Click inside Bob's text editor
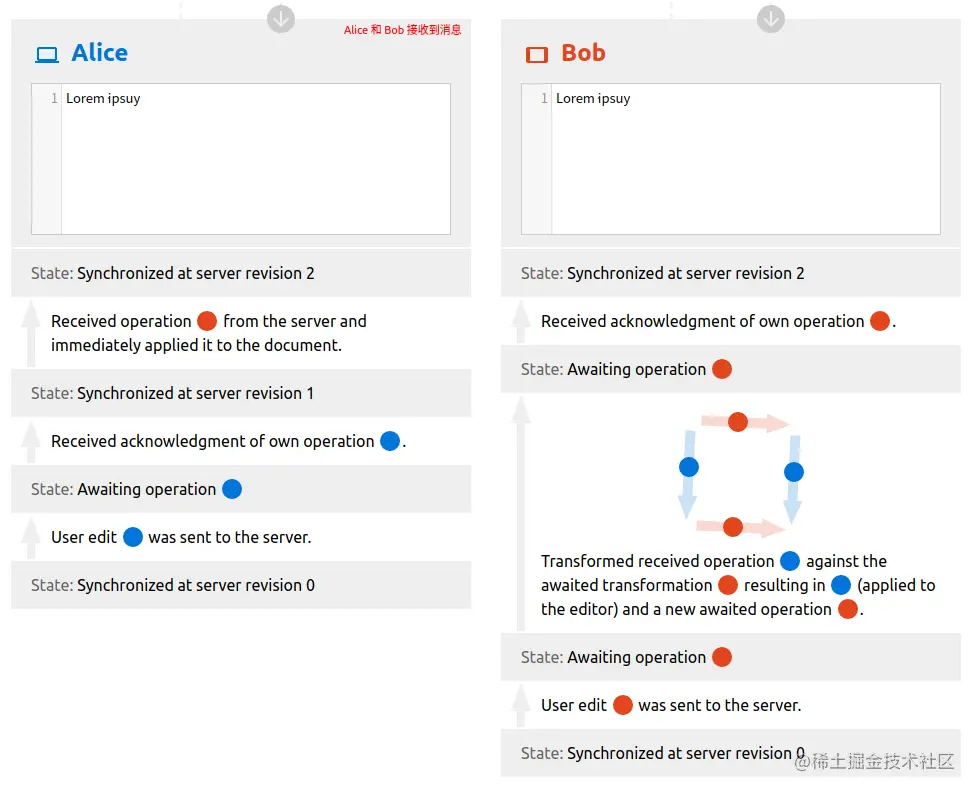Screen dimensions: 977x794 tap(745, 160)
